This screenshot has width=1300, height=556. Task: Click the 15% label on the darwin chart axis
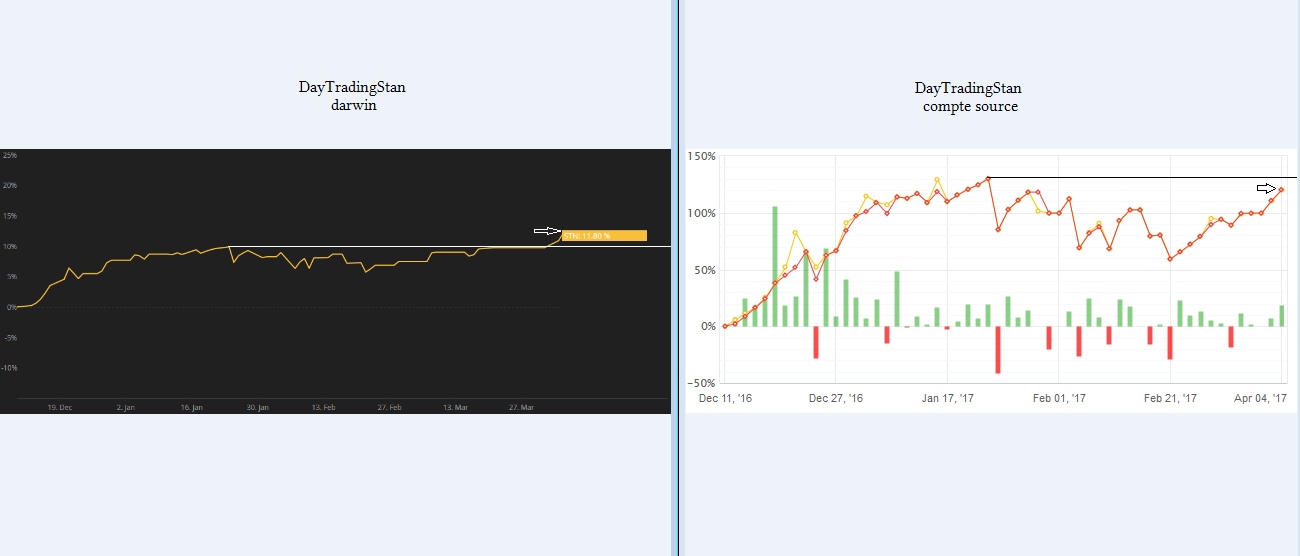[9, 216]
